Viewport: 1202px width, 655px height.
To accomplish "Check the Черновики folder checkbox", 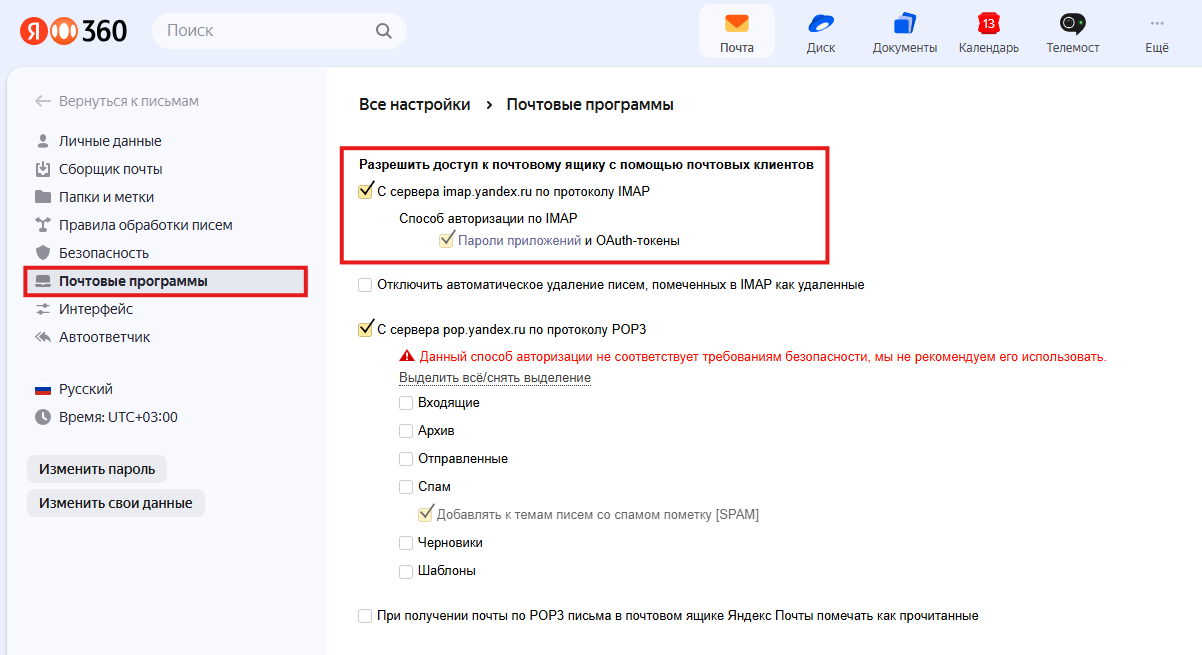I will tap(406, 543).
